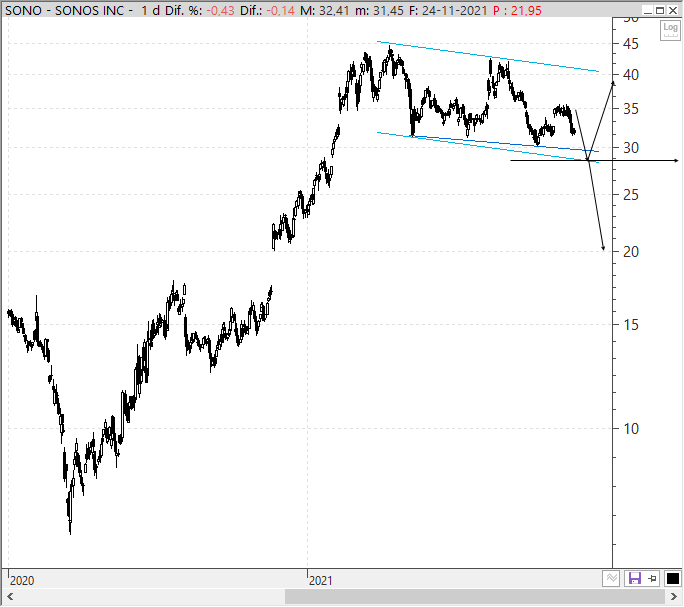Click the horizontal scrollbar thumb

point(475,596)
